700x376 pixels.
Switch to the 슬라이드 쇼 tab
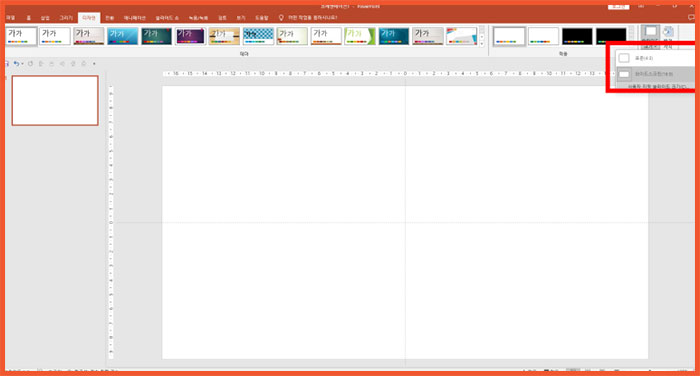[167, 18]
